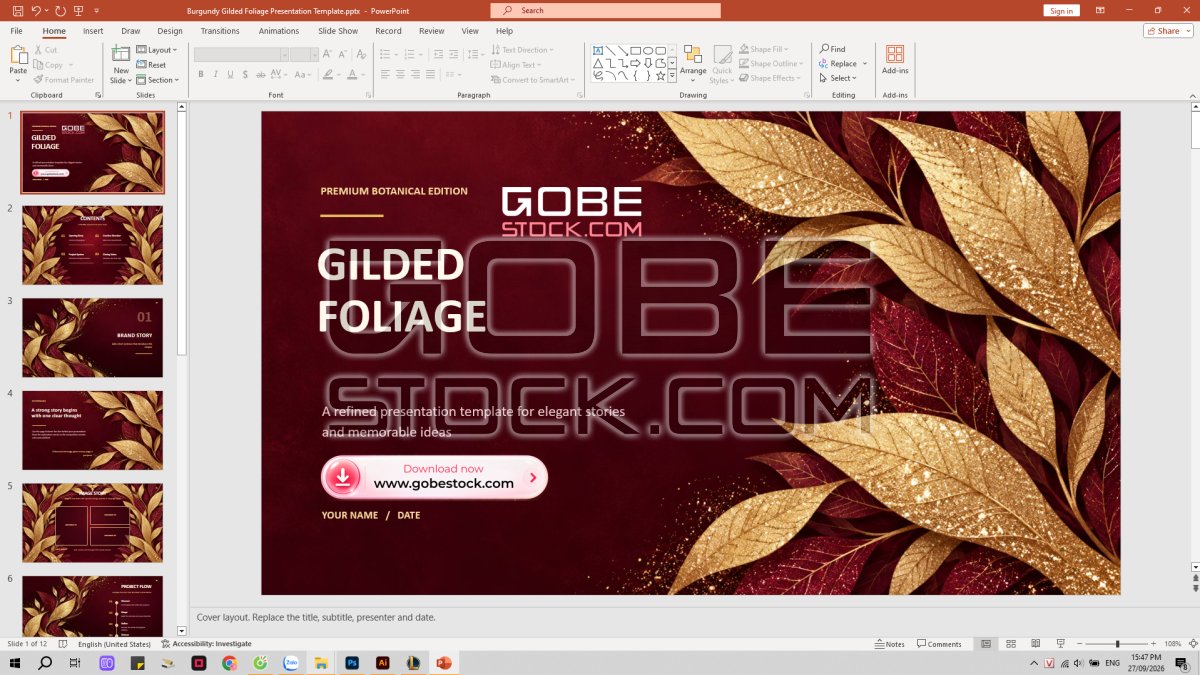This screenshot has height=675, width=1200.
Task: Open the Replace dropdown arrow
Action: (x=865, y=64)
